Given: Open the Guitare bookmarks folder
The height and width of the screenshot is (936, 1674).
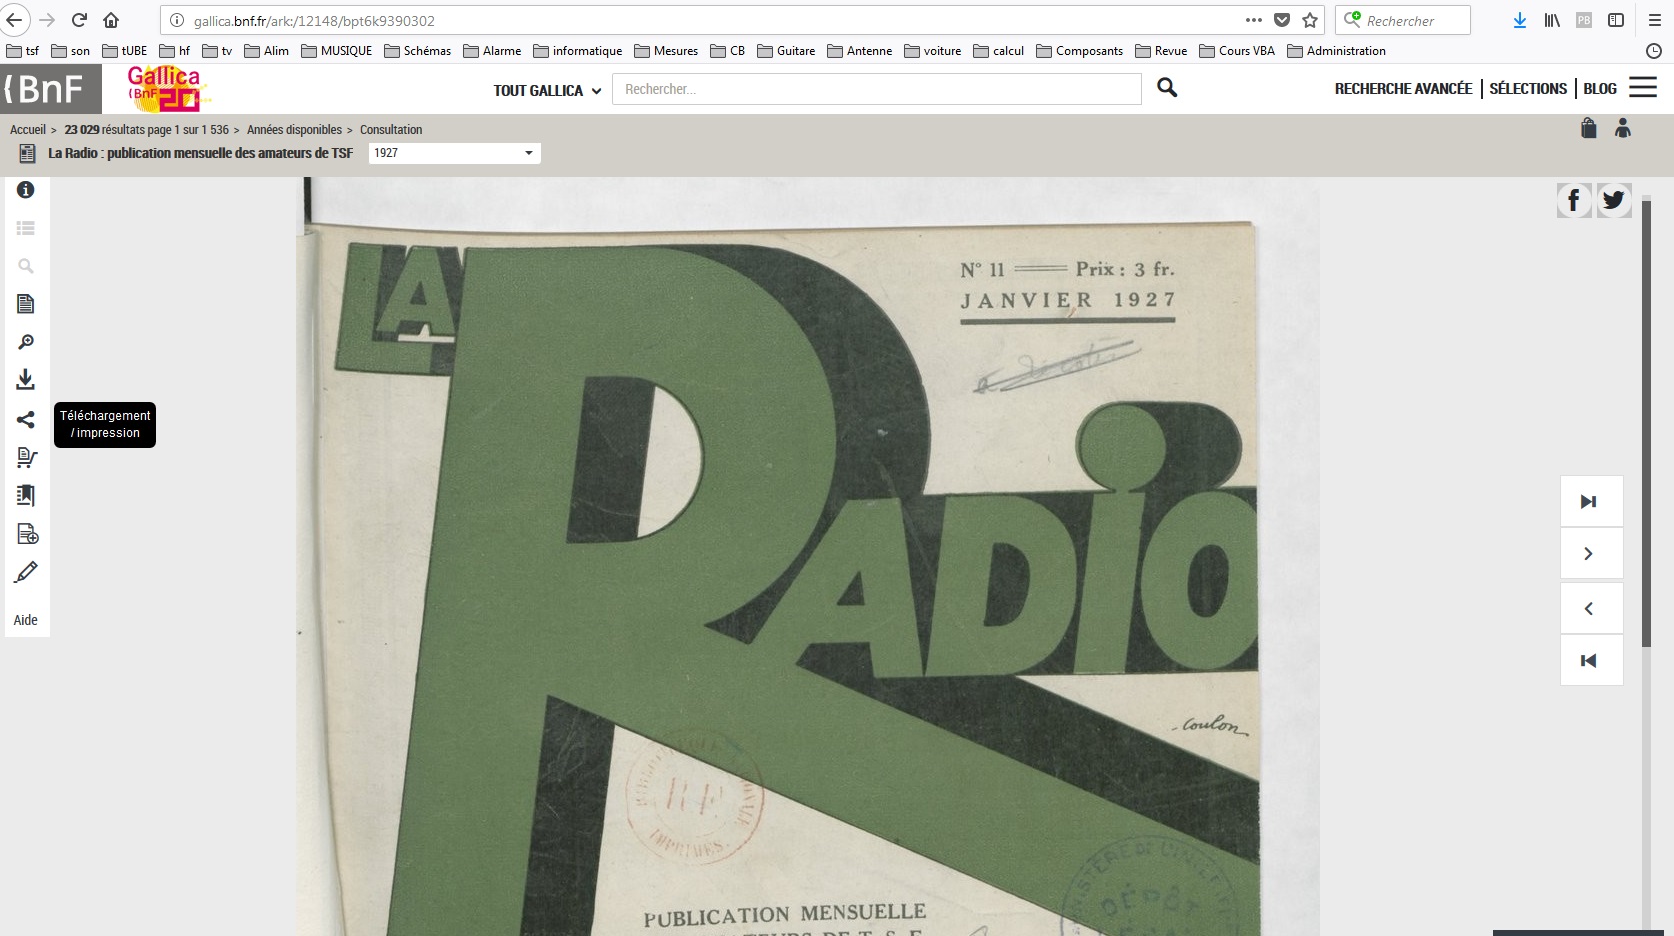Looking at the screenshot, I should pos(786,51).
